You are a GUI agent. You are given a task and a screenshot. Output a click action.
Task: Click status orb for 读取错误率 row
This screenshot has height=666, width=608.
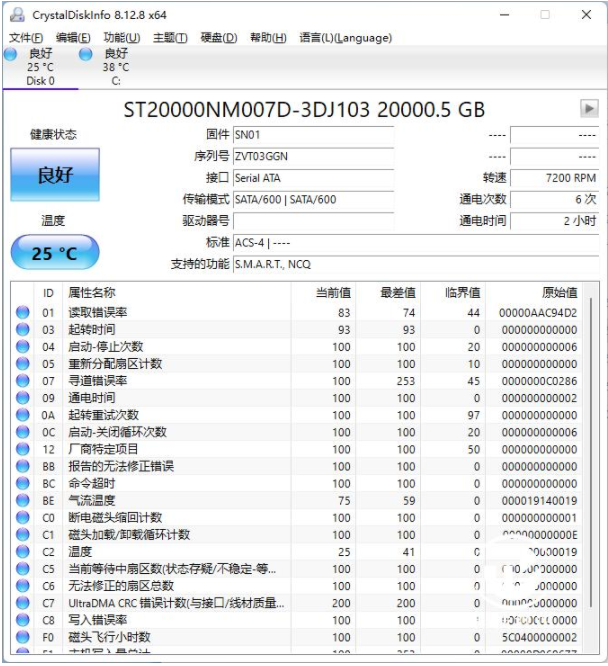click(x=22, y=313)
